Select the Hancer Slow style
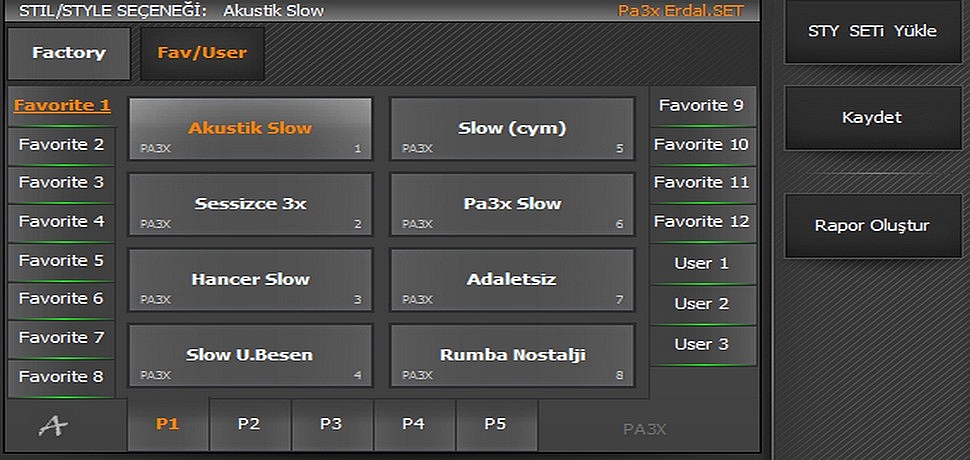This screenshot has height=460, width=970. tap(250, 280)
